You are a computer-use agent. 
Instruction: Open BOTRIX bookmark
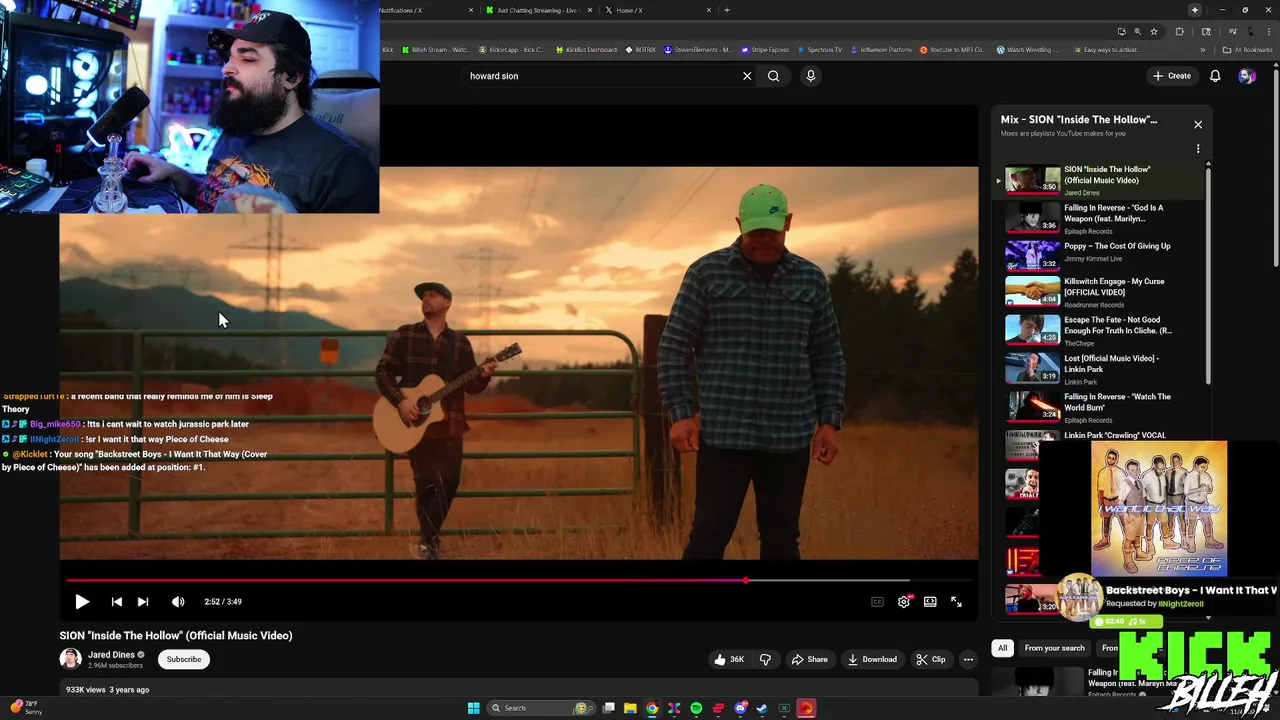coord(641,50)
